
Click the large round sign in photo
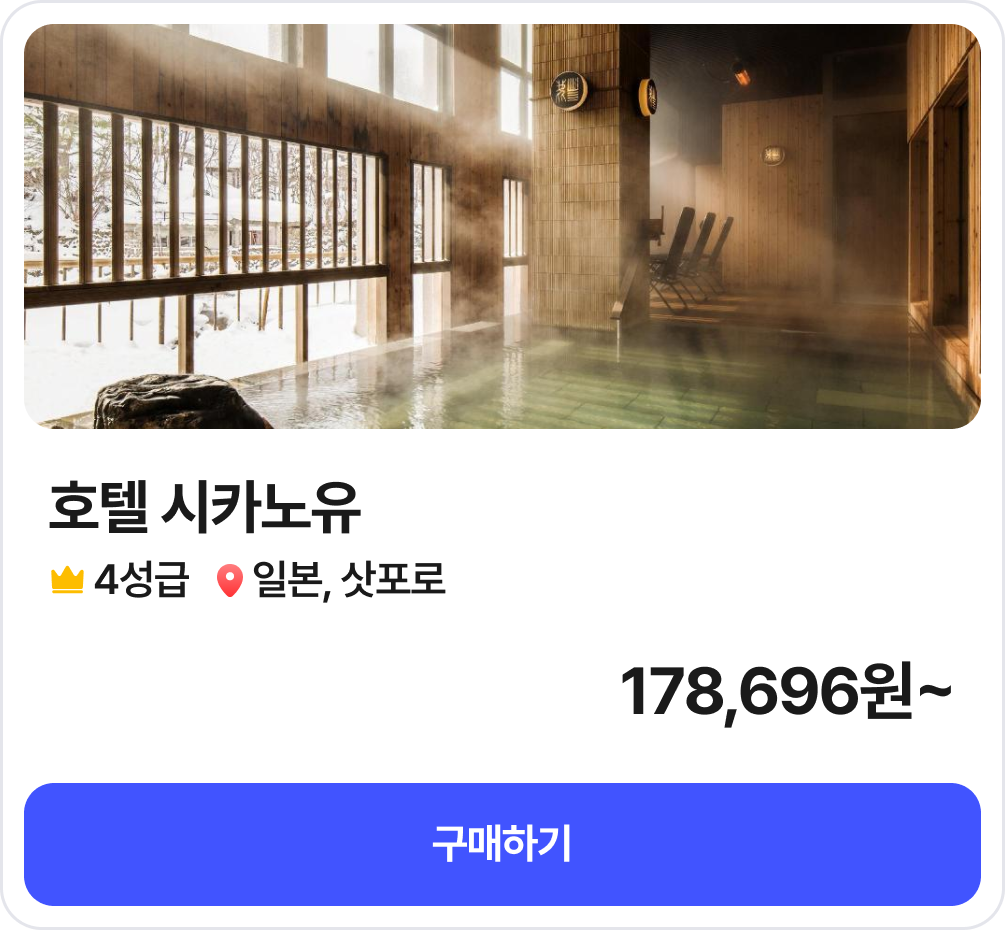tap(569, 91)
